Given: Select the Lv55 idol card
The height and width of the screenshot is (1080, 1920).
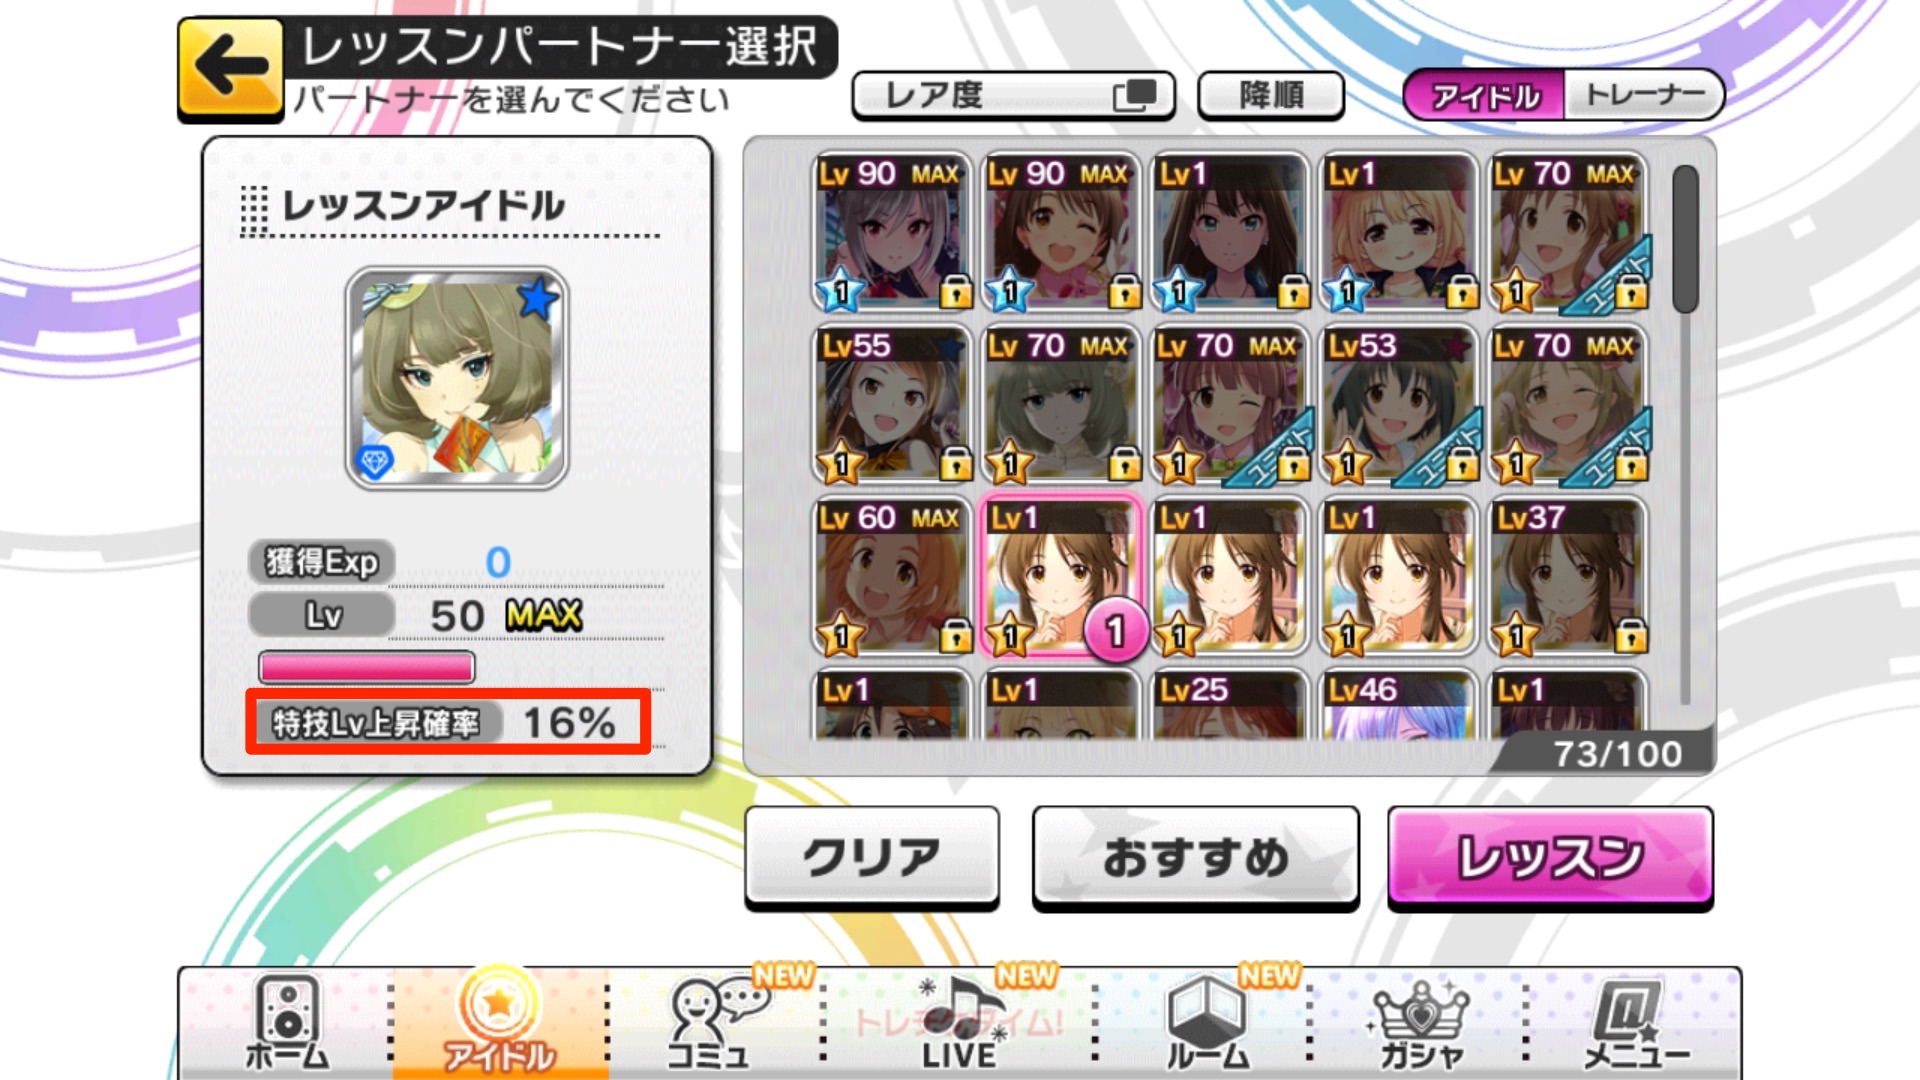Looking at the screenshot, I should (x=891, y=404).
